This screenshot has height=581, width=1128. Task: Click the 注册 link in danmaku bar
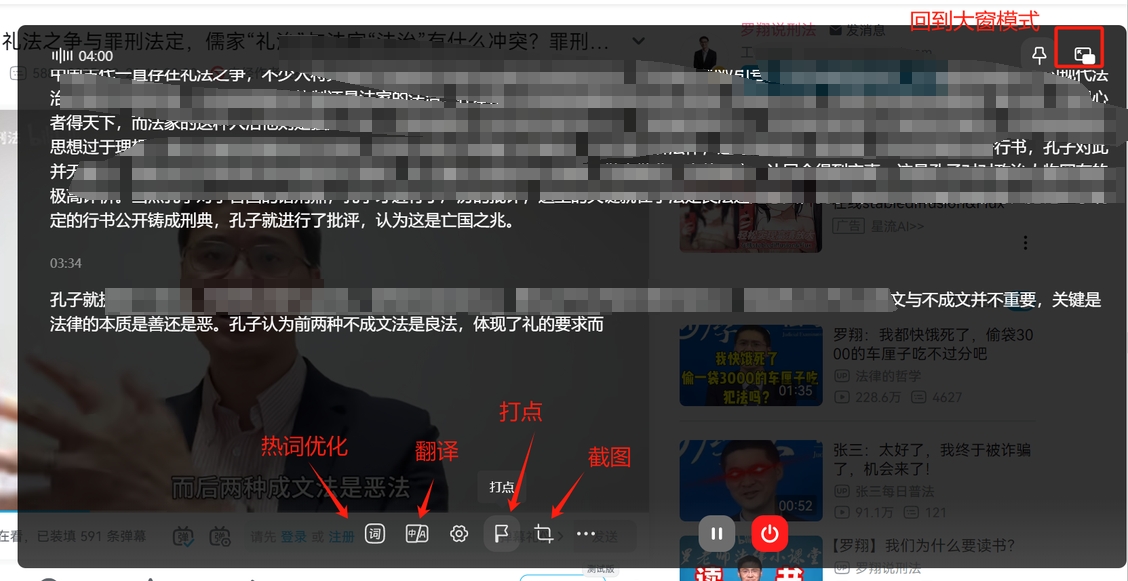click(342, 537)
